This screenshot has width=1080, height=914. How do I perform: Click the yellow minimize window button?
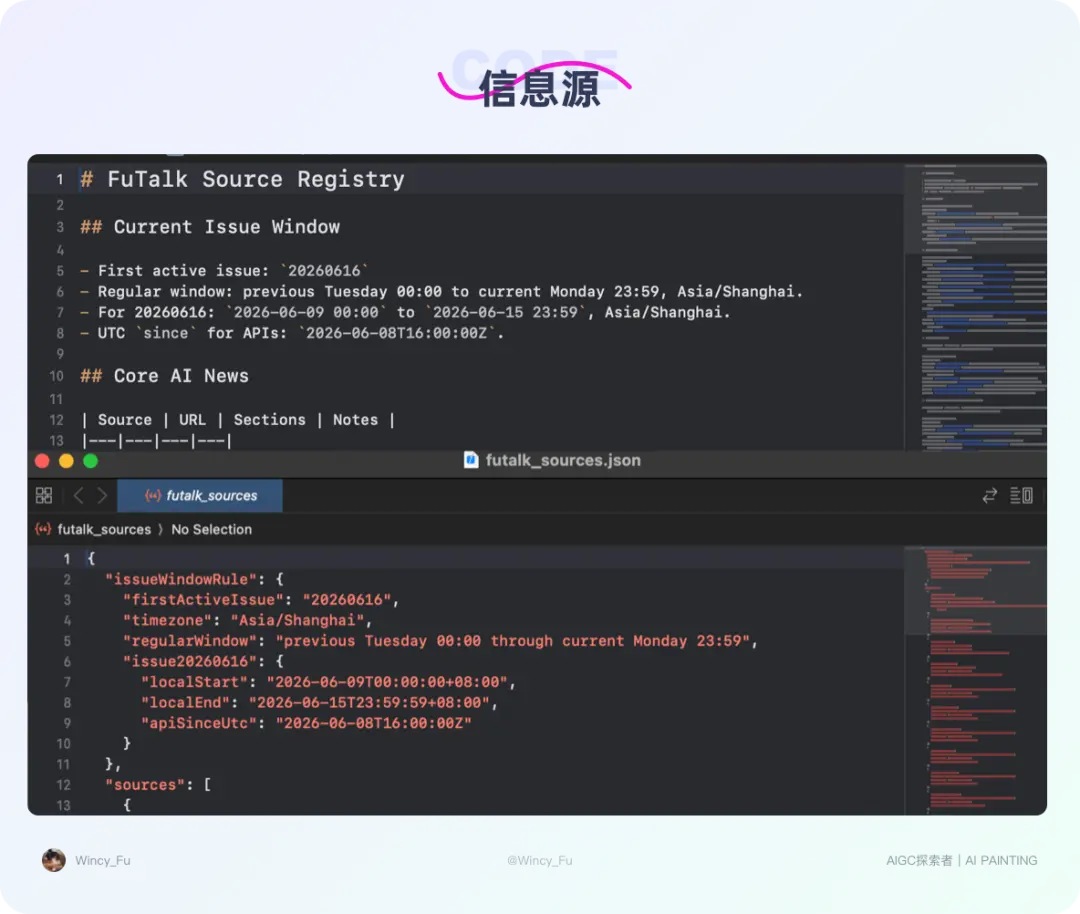coord(66,461)
